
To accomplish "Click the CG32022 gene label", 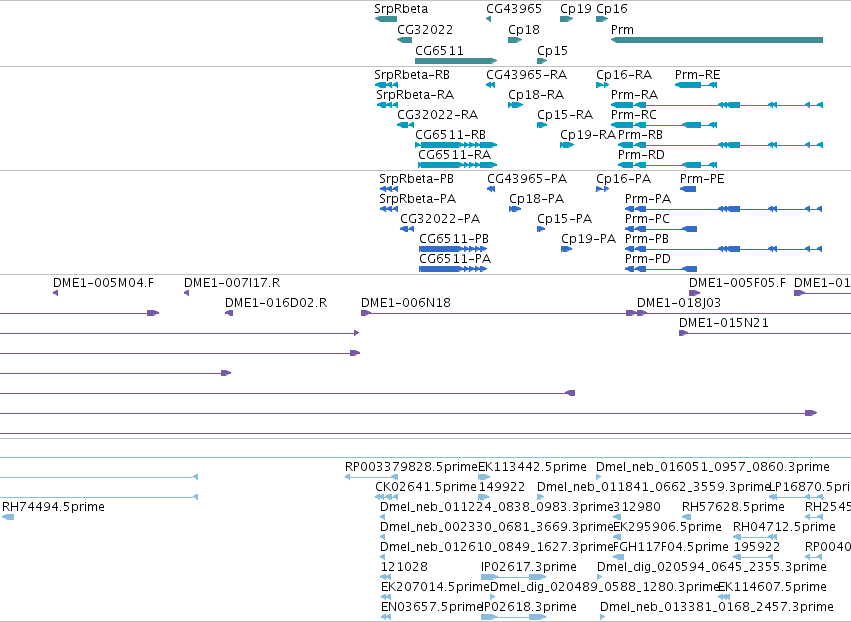I will click(425, 30).
